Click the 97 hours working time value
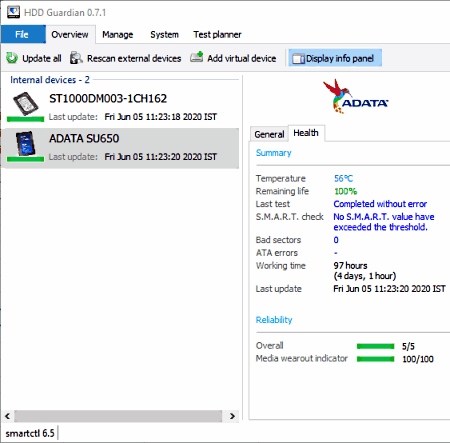 350,265
